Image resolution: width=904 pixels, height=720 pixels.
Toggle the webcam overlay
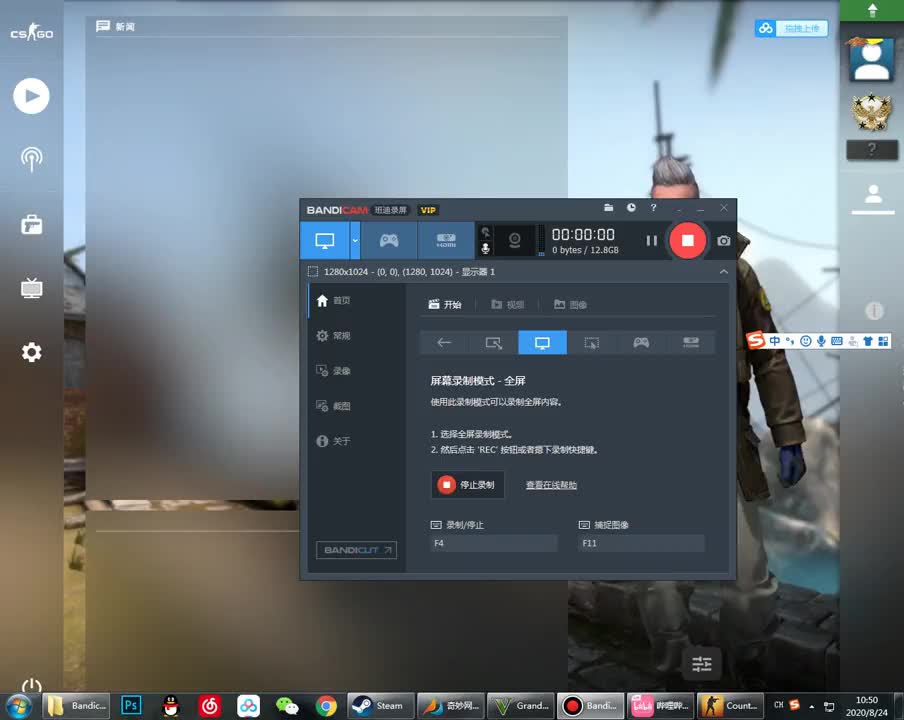click(514, 240)
